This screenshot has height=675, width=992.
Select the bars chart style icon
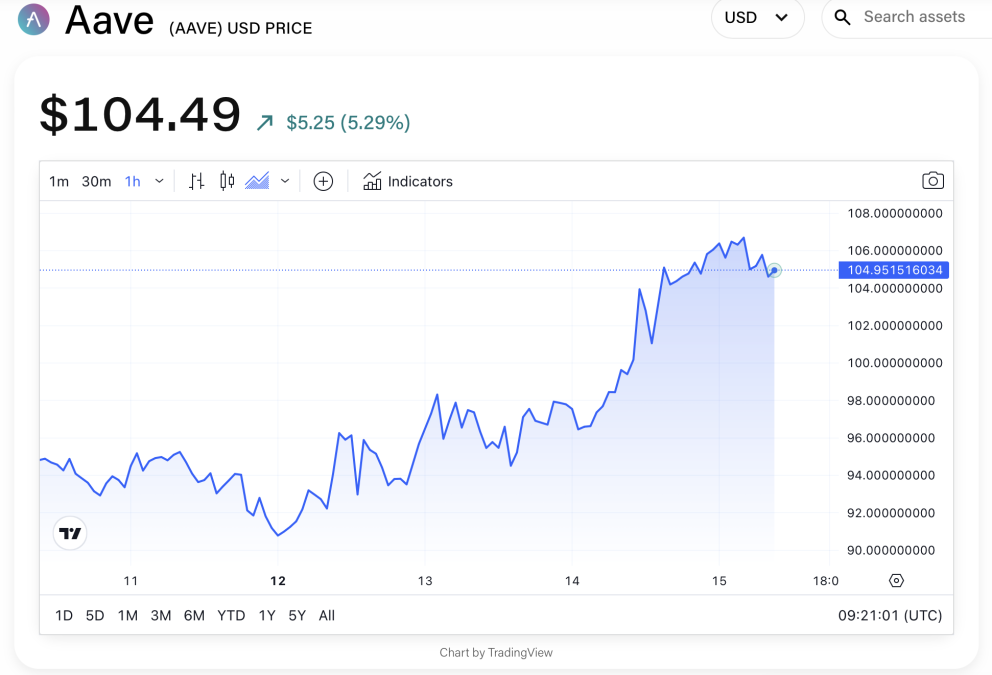[x=196, y=181]
